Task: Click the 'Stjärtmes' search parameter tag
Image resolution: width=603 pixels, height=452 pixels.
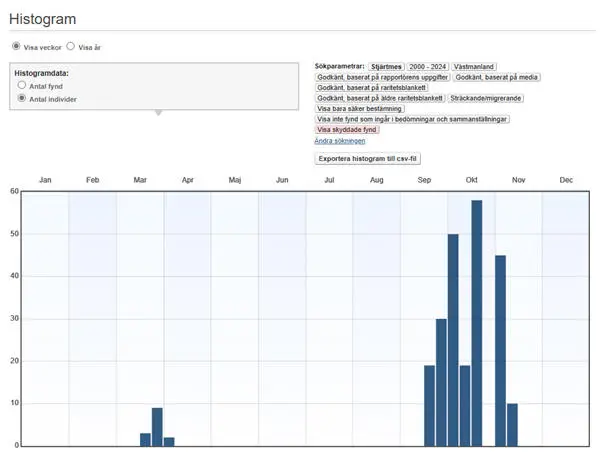Action: (x=386, y=67)
